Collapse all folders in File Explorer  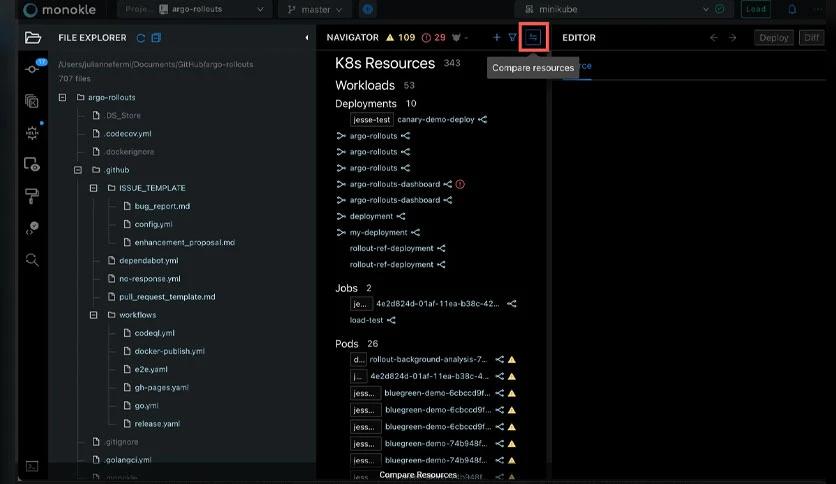[156, 38]
